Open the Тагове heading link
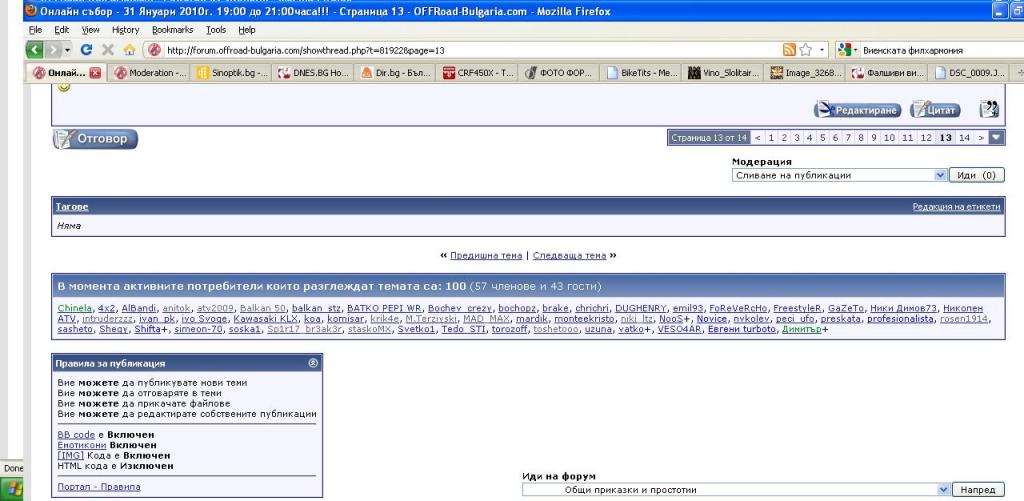Viewport: 1024px width, 501px height. coord(72,206)
